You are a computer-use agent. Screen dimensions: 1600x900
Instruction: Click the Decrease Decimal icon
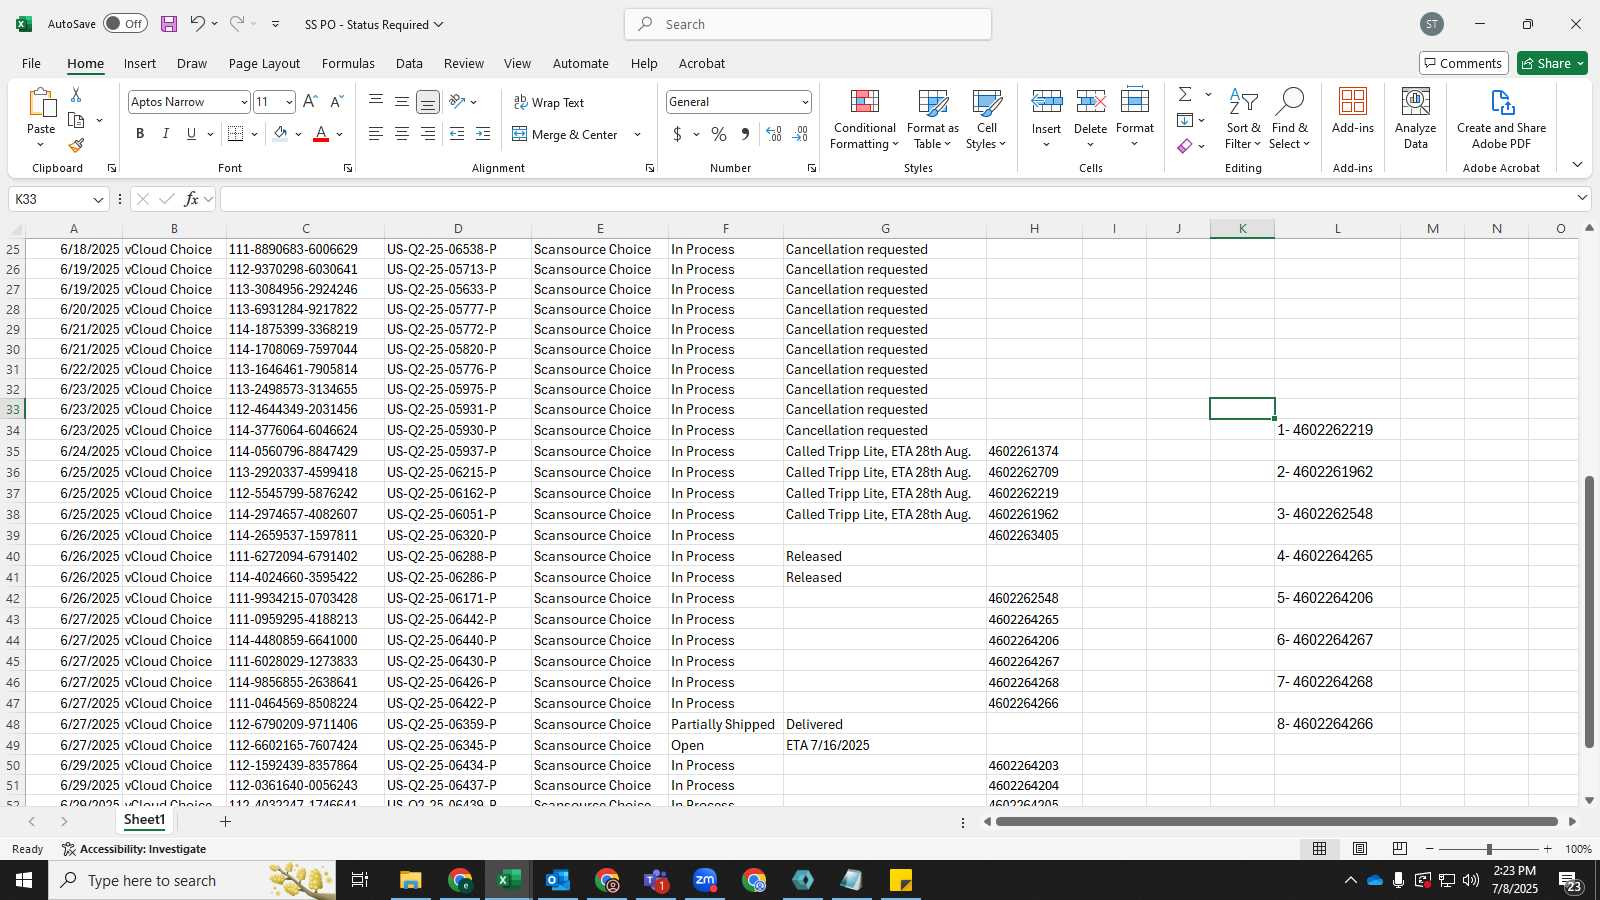point(800,134)
